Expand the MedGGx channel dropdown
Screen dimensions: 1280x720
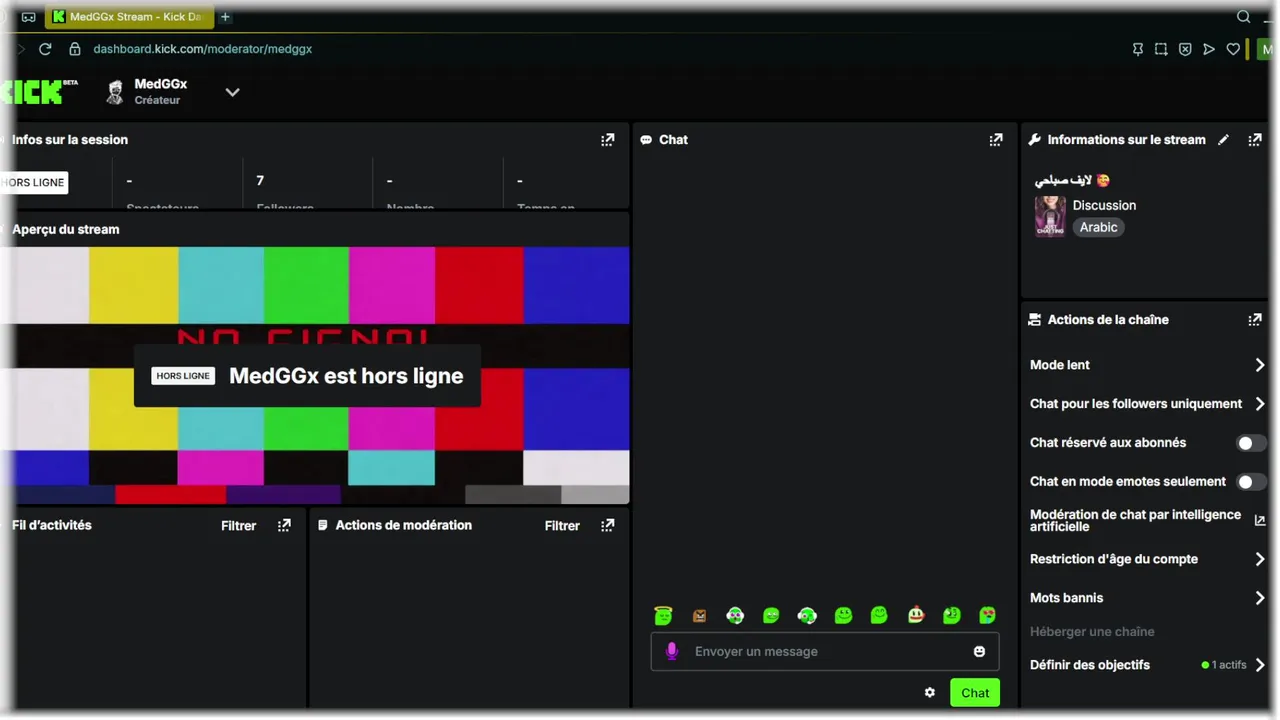[232, 92]
